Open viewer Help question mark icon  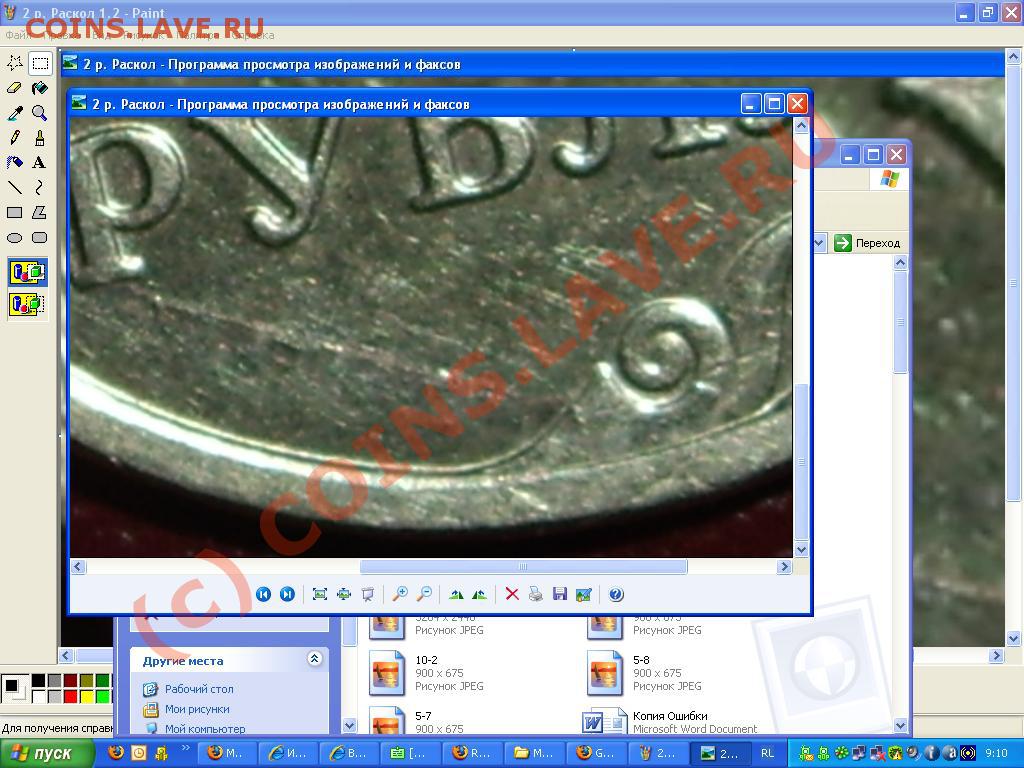pos(616,594)
